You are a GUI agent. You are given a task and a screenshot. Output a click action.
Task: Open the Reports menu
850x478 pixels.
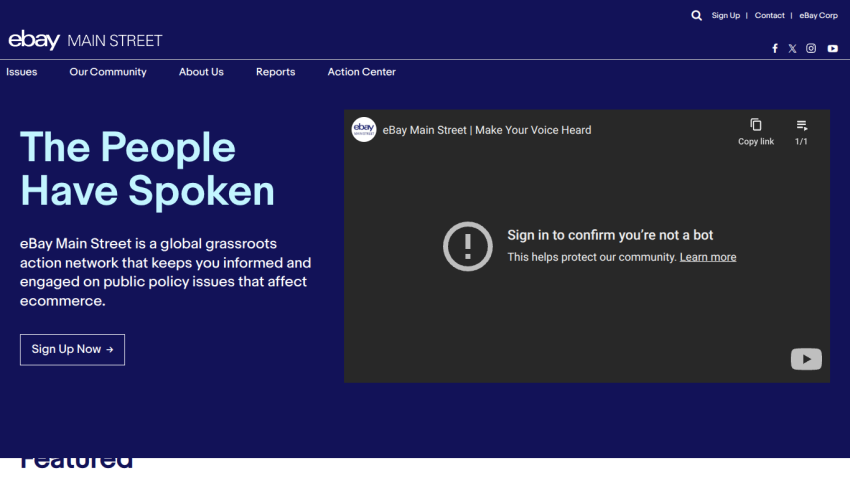pos(275,72)
